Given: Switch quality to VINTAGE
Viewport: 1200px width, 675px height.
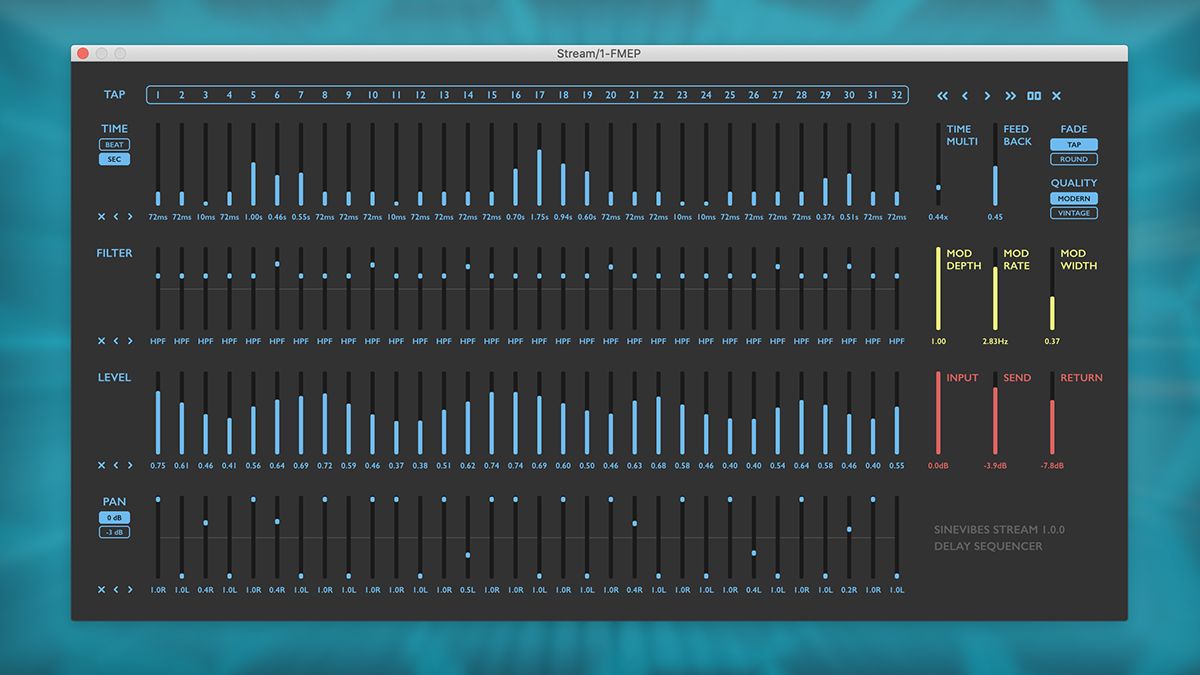Looking at the screenshot, I should pos(1073,213).
